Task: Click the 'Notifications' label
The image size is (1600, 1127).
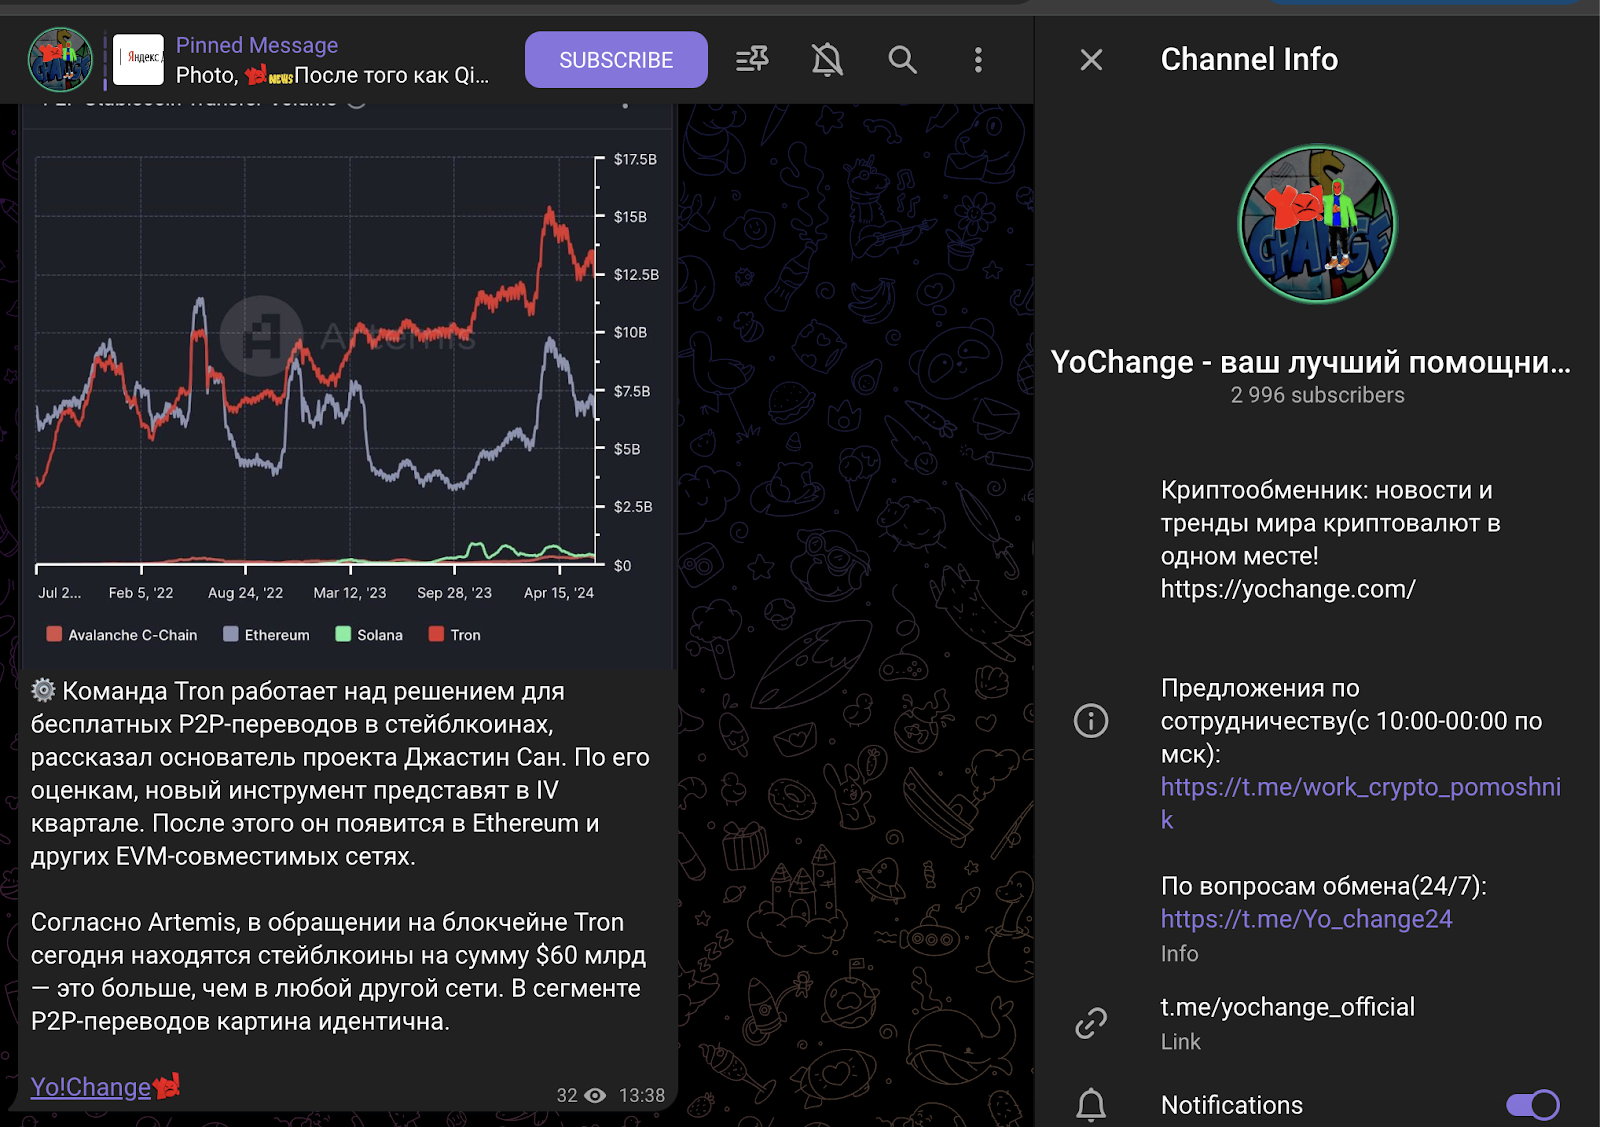Action: (x=1232, y=1105)
